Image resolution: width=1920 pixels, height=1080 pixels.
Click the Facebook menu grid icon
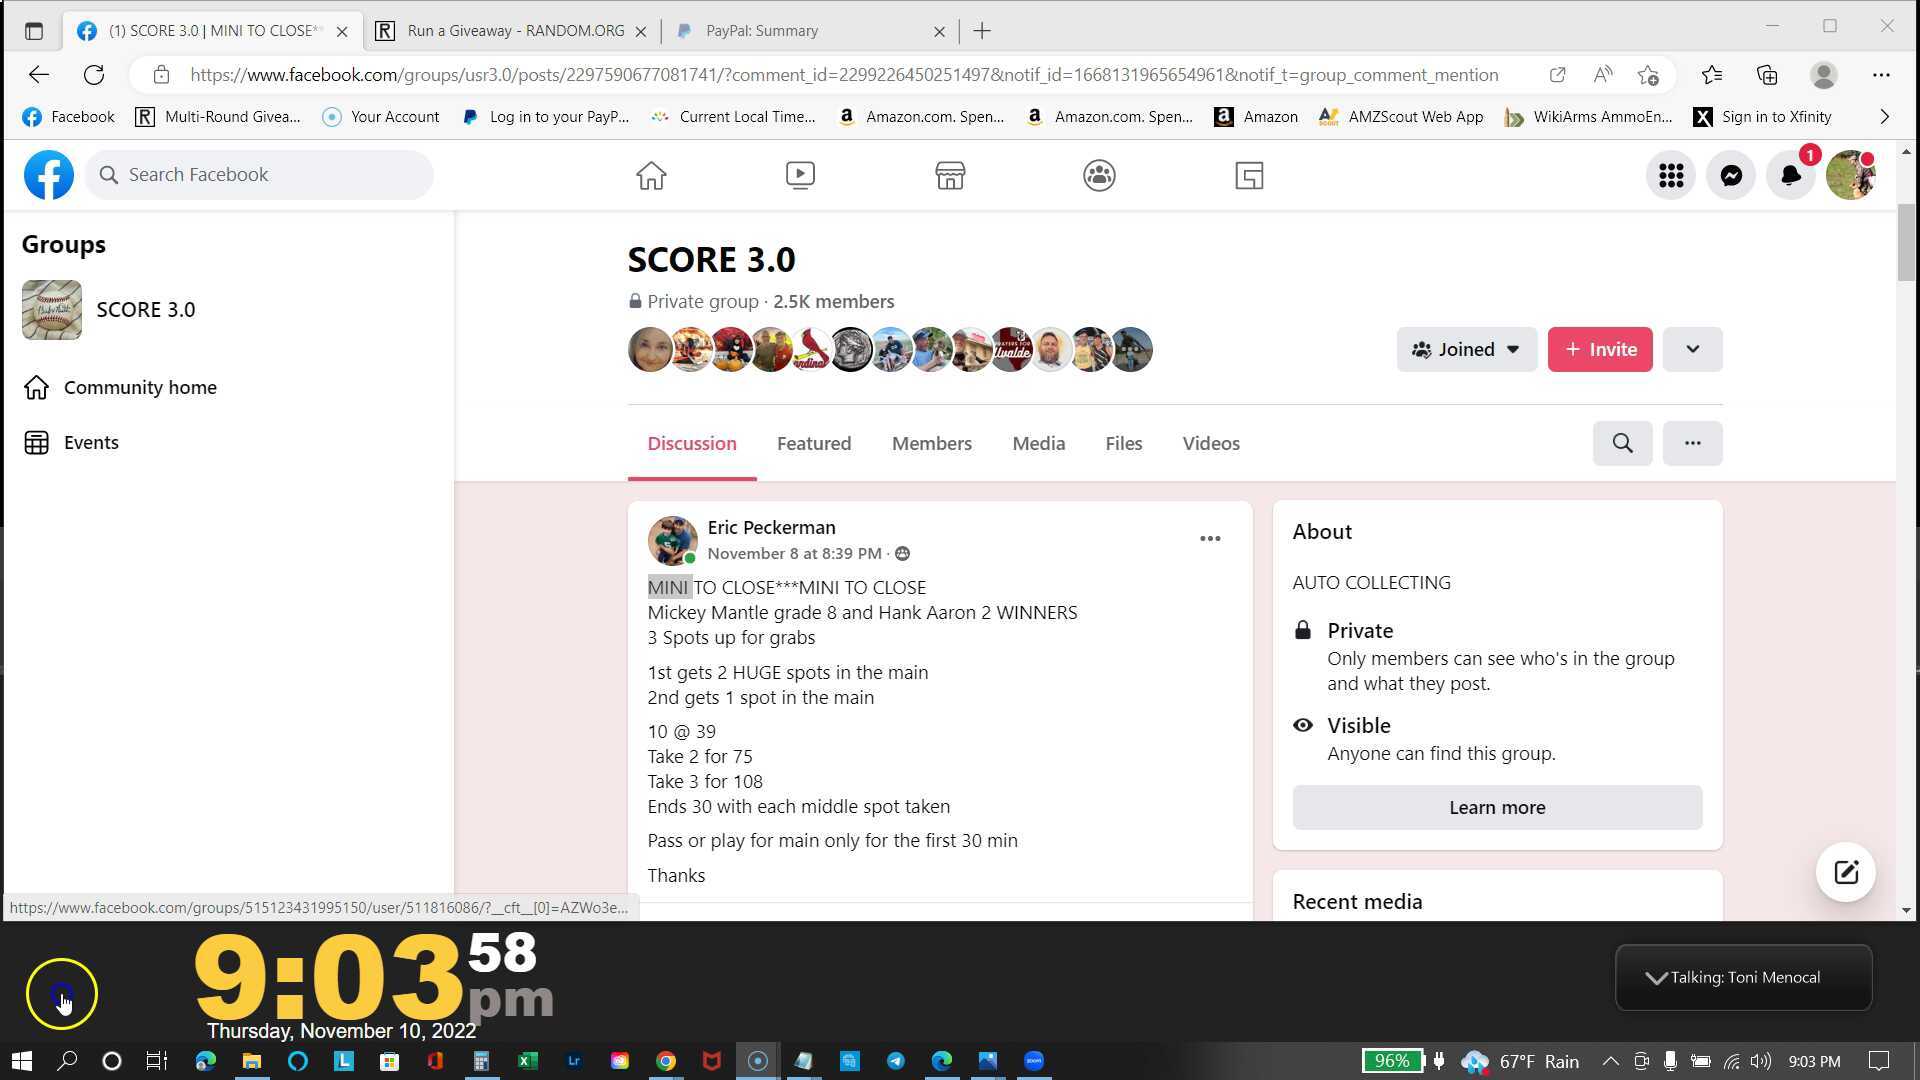pos(1670,176)
